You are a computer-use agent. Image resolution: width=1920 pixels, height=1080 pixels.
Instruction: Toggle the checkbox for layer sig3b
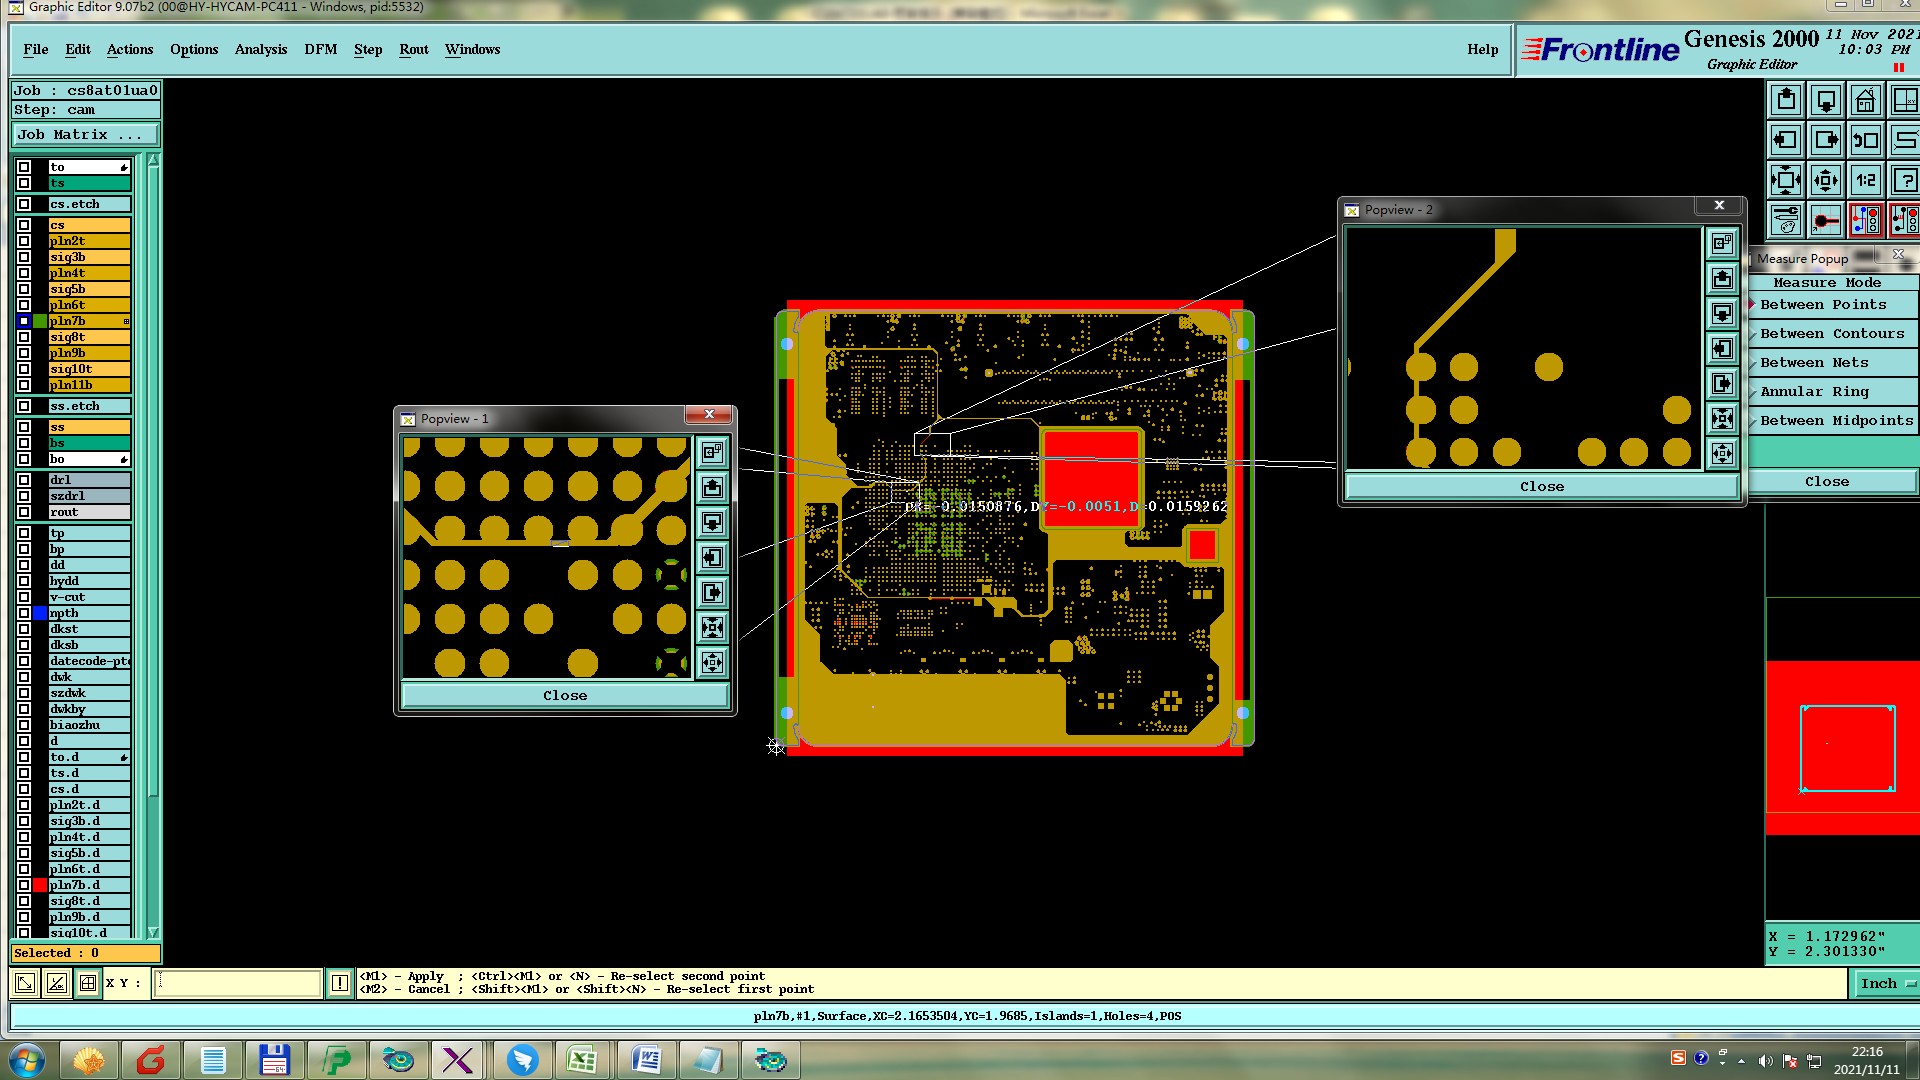(x=24, y=257)
